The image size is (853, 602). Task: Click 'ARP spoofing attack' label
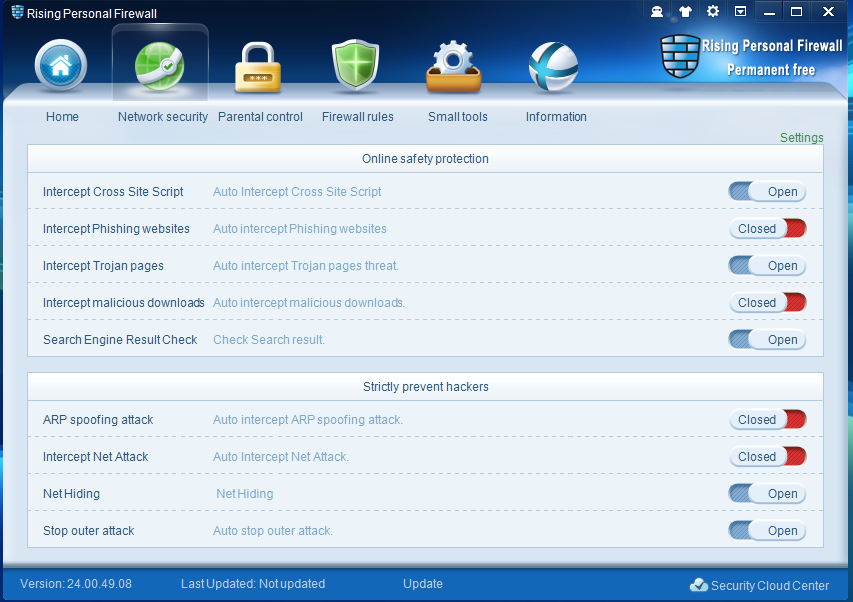pos(98,419)
